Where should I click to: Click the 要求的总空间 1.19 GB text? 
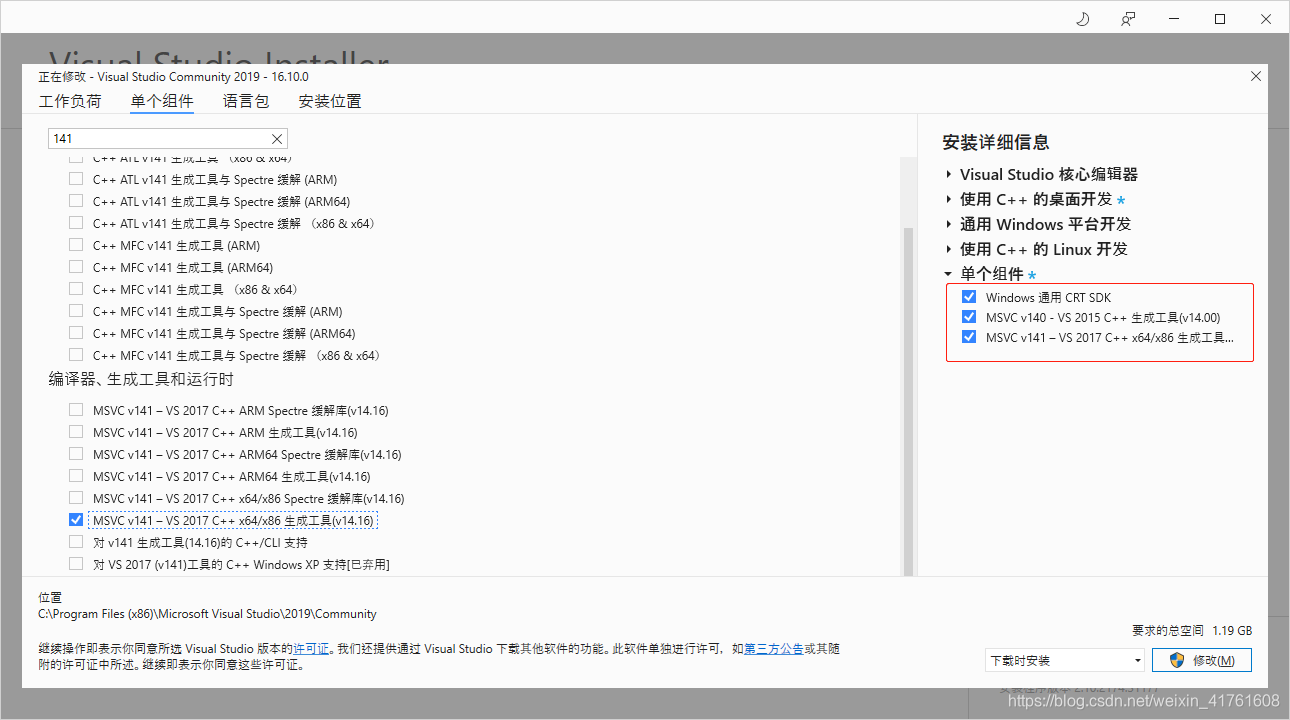tap(1192, 631)
